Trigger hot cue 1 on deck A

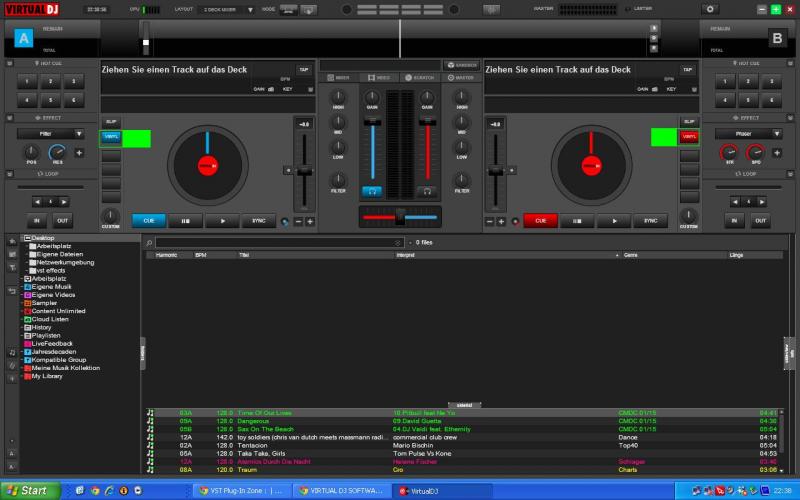[27, 82]
